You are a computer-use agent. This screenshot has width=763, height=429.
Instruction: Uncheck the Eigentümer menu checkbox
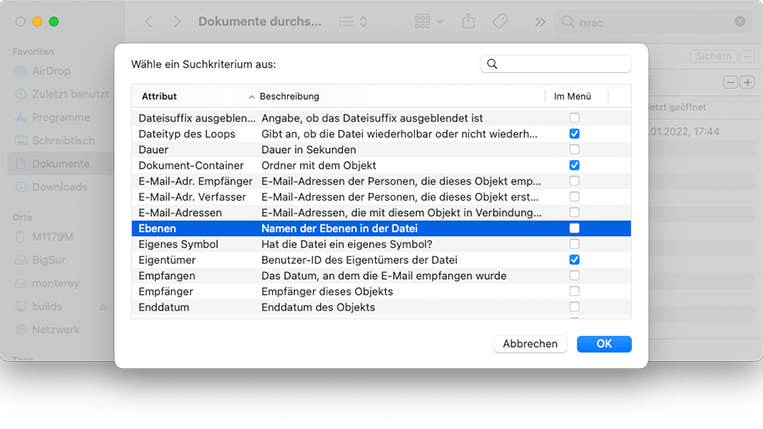(x=574, y=260)
